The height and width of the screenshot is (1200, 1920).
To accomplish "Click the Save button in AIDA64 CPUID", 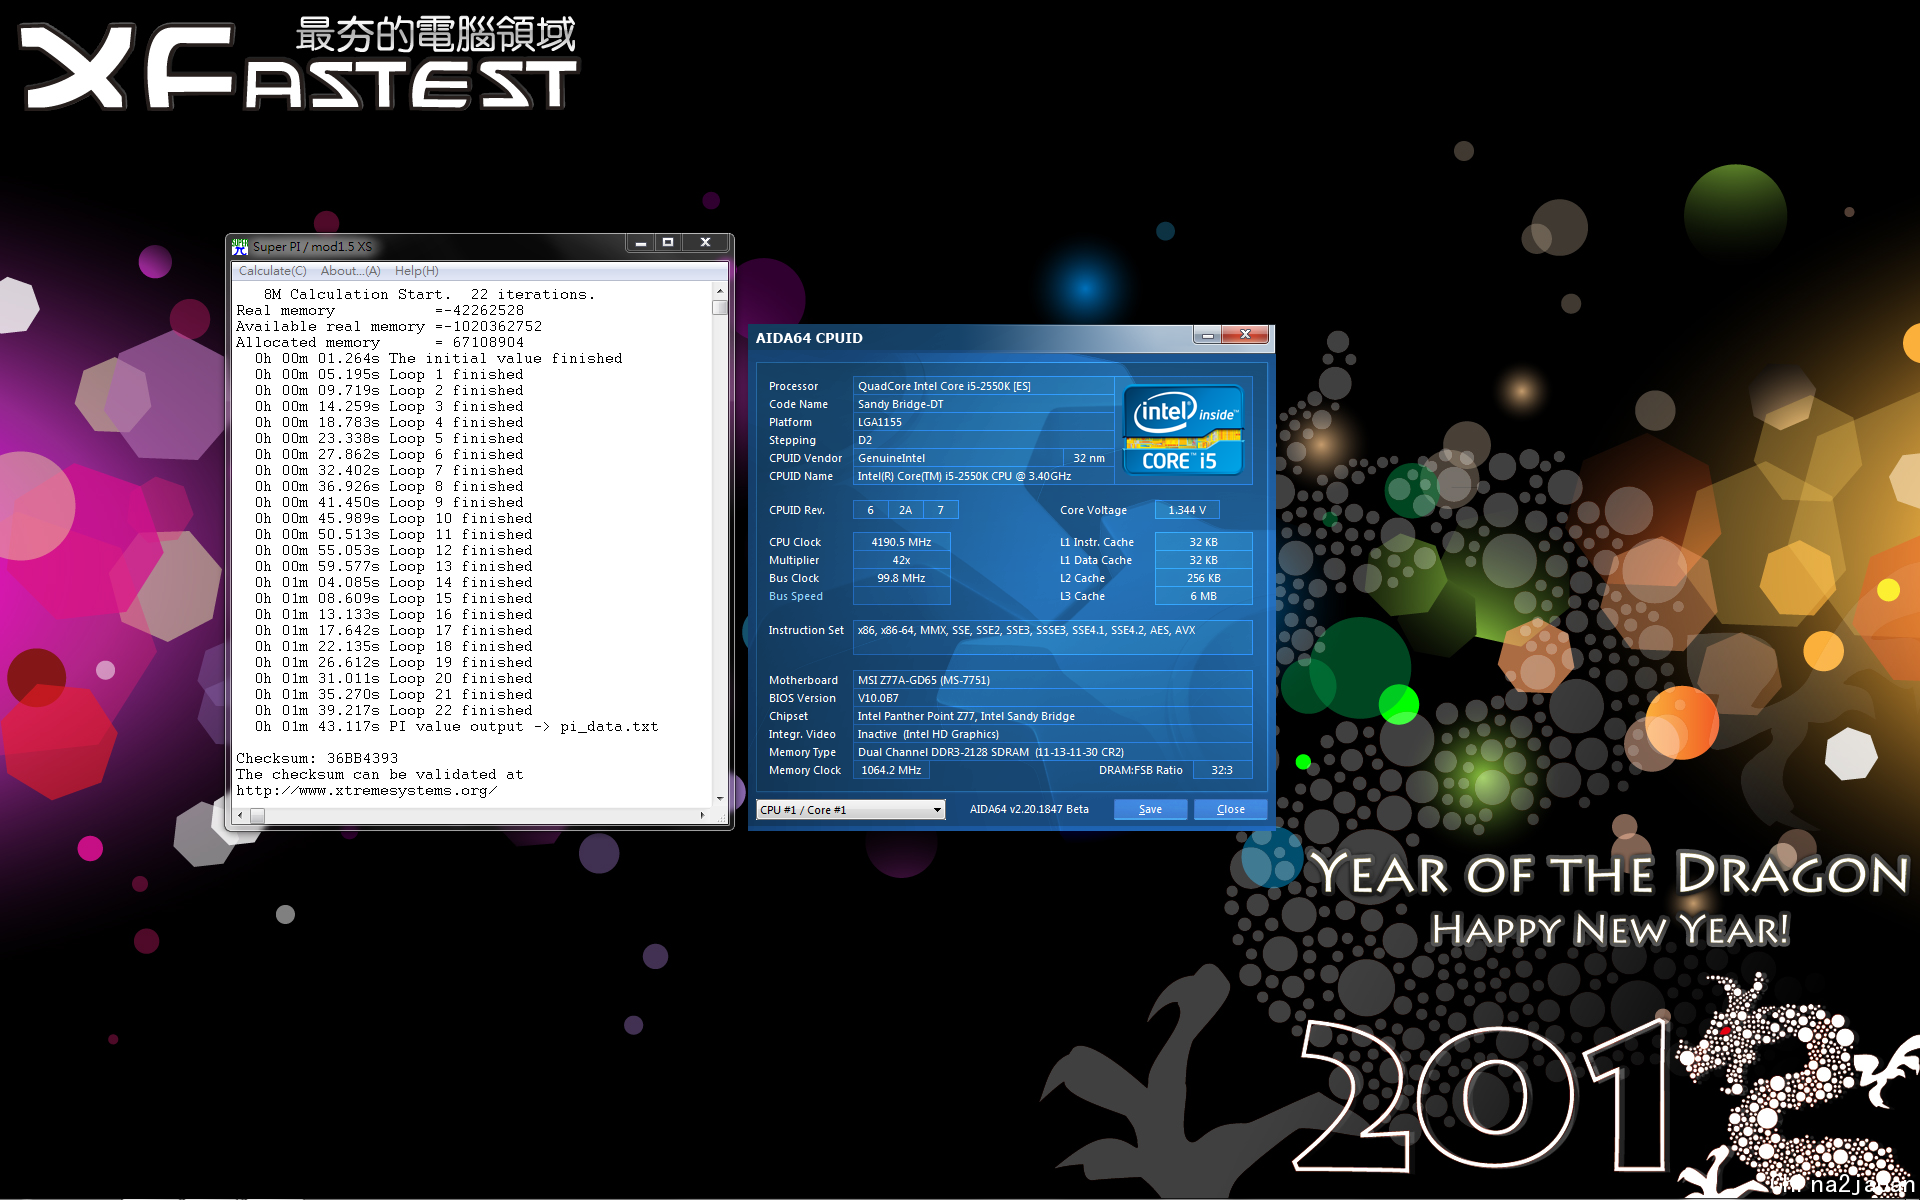I will click(1150, 810).
